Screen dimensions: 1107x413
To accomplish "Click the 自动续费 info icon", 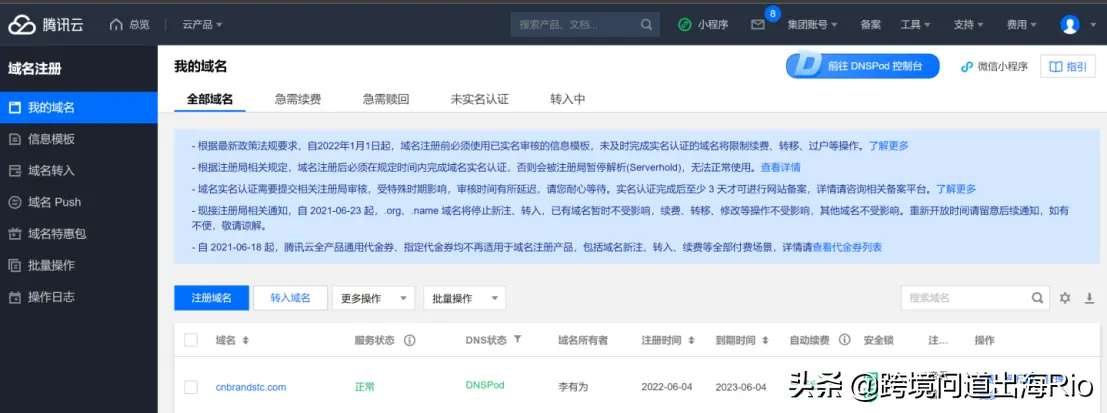I will [x=844, y=340].
